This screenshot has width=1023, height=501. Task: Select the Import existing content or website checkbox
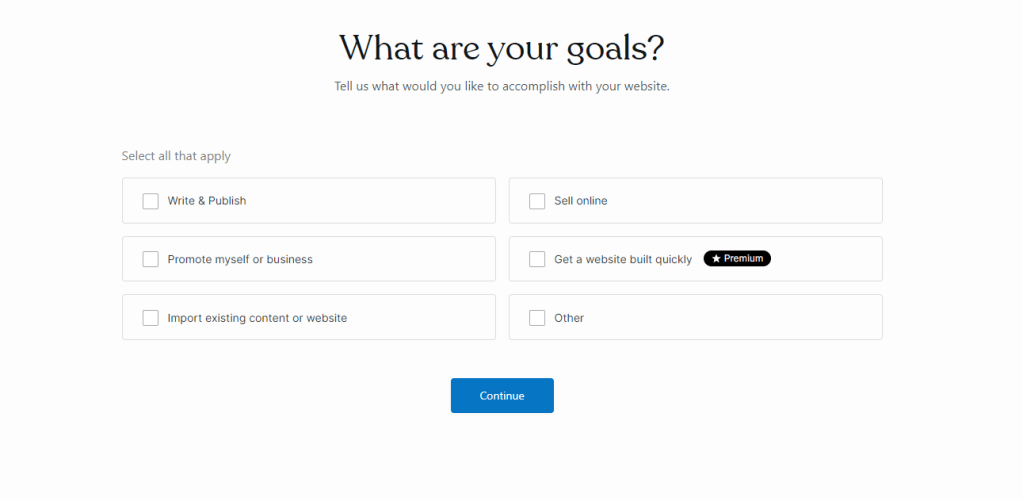[x=151, y=318]
